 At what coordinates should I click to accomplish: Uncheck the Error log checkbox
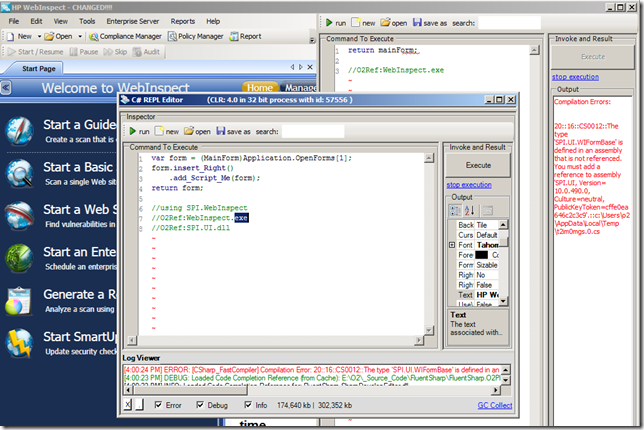[158, 404]
